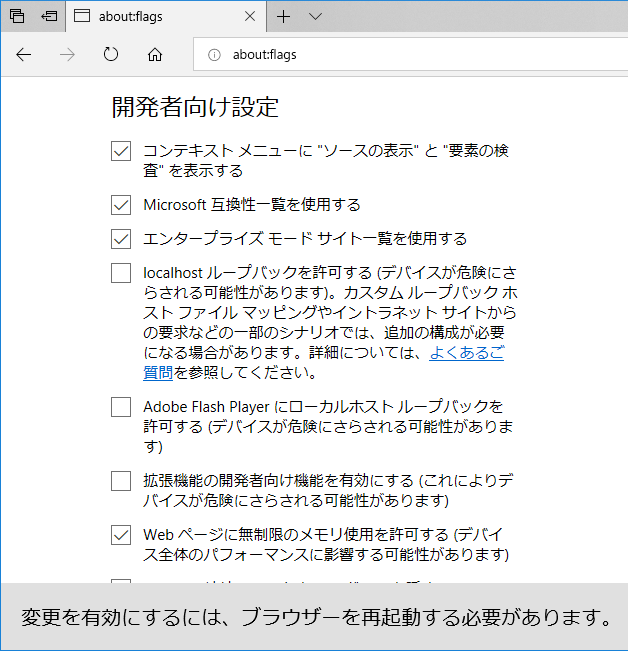Toggle Microsoft 互換性一覧を使用する checkbox
This screenshot has width=628, height=651.
click(x=121, y=205)
